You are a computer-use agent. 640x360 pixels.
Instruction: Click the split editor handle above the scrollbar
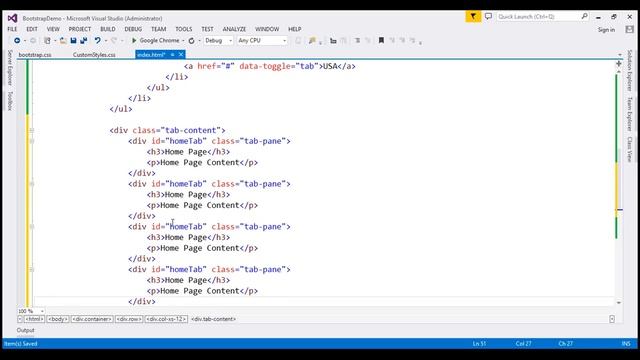619,64
